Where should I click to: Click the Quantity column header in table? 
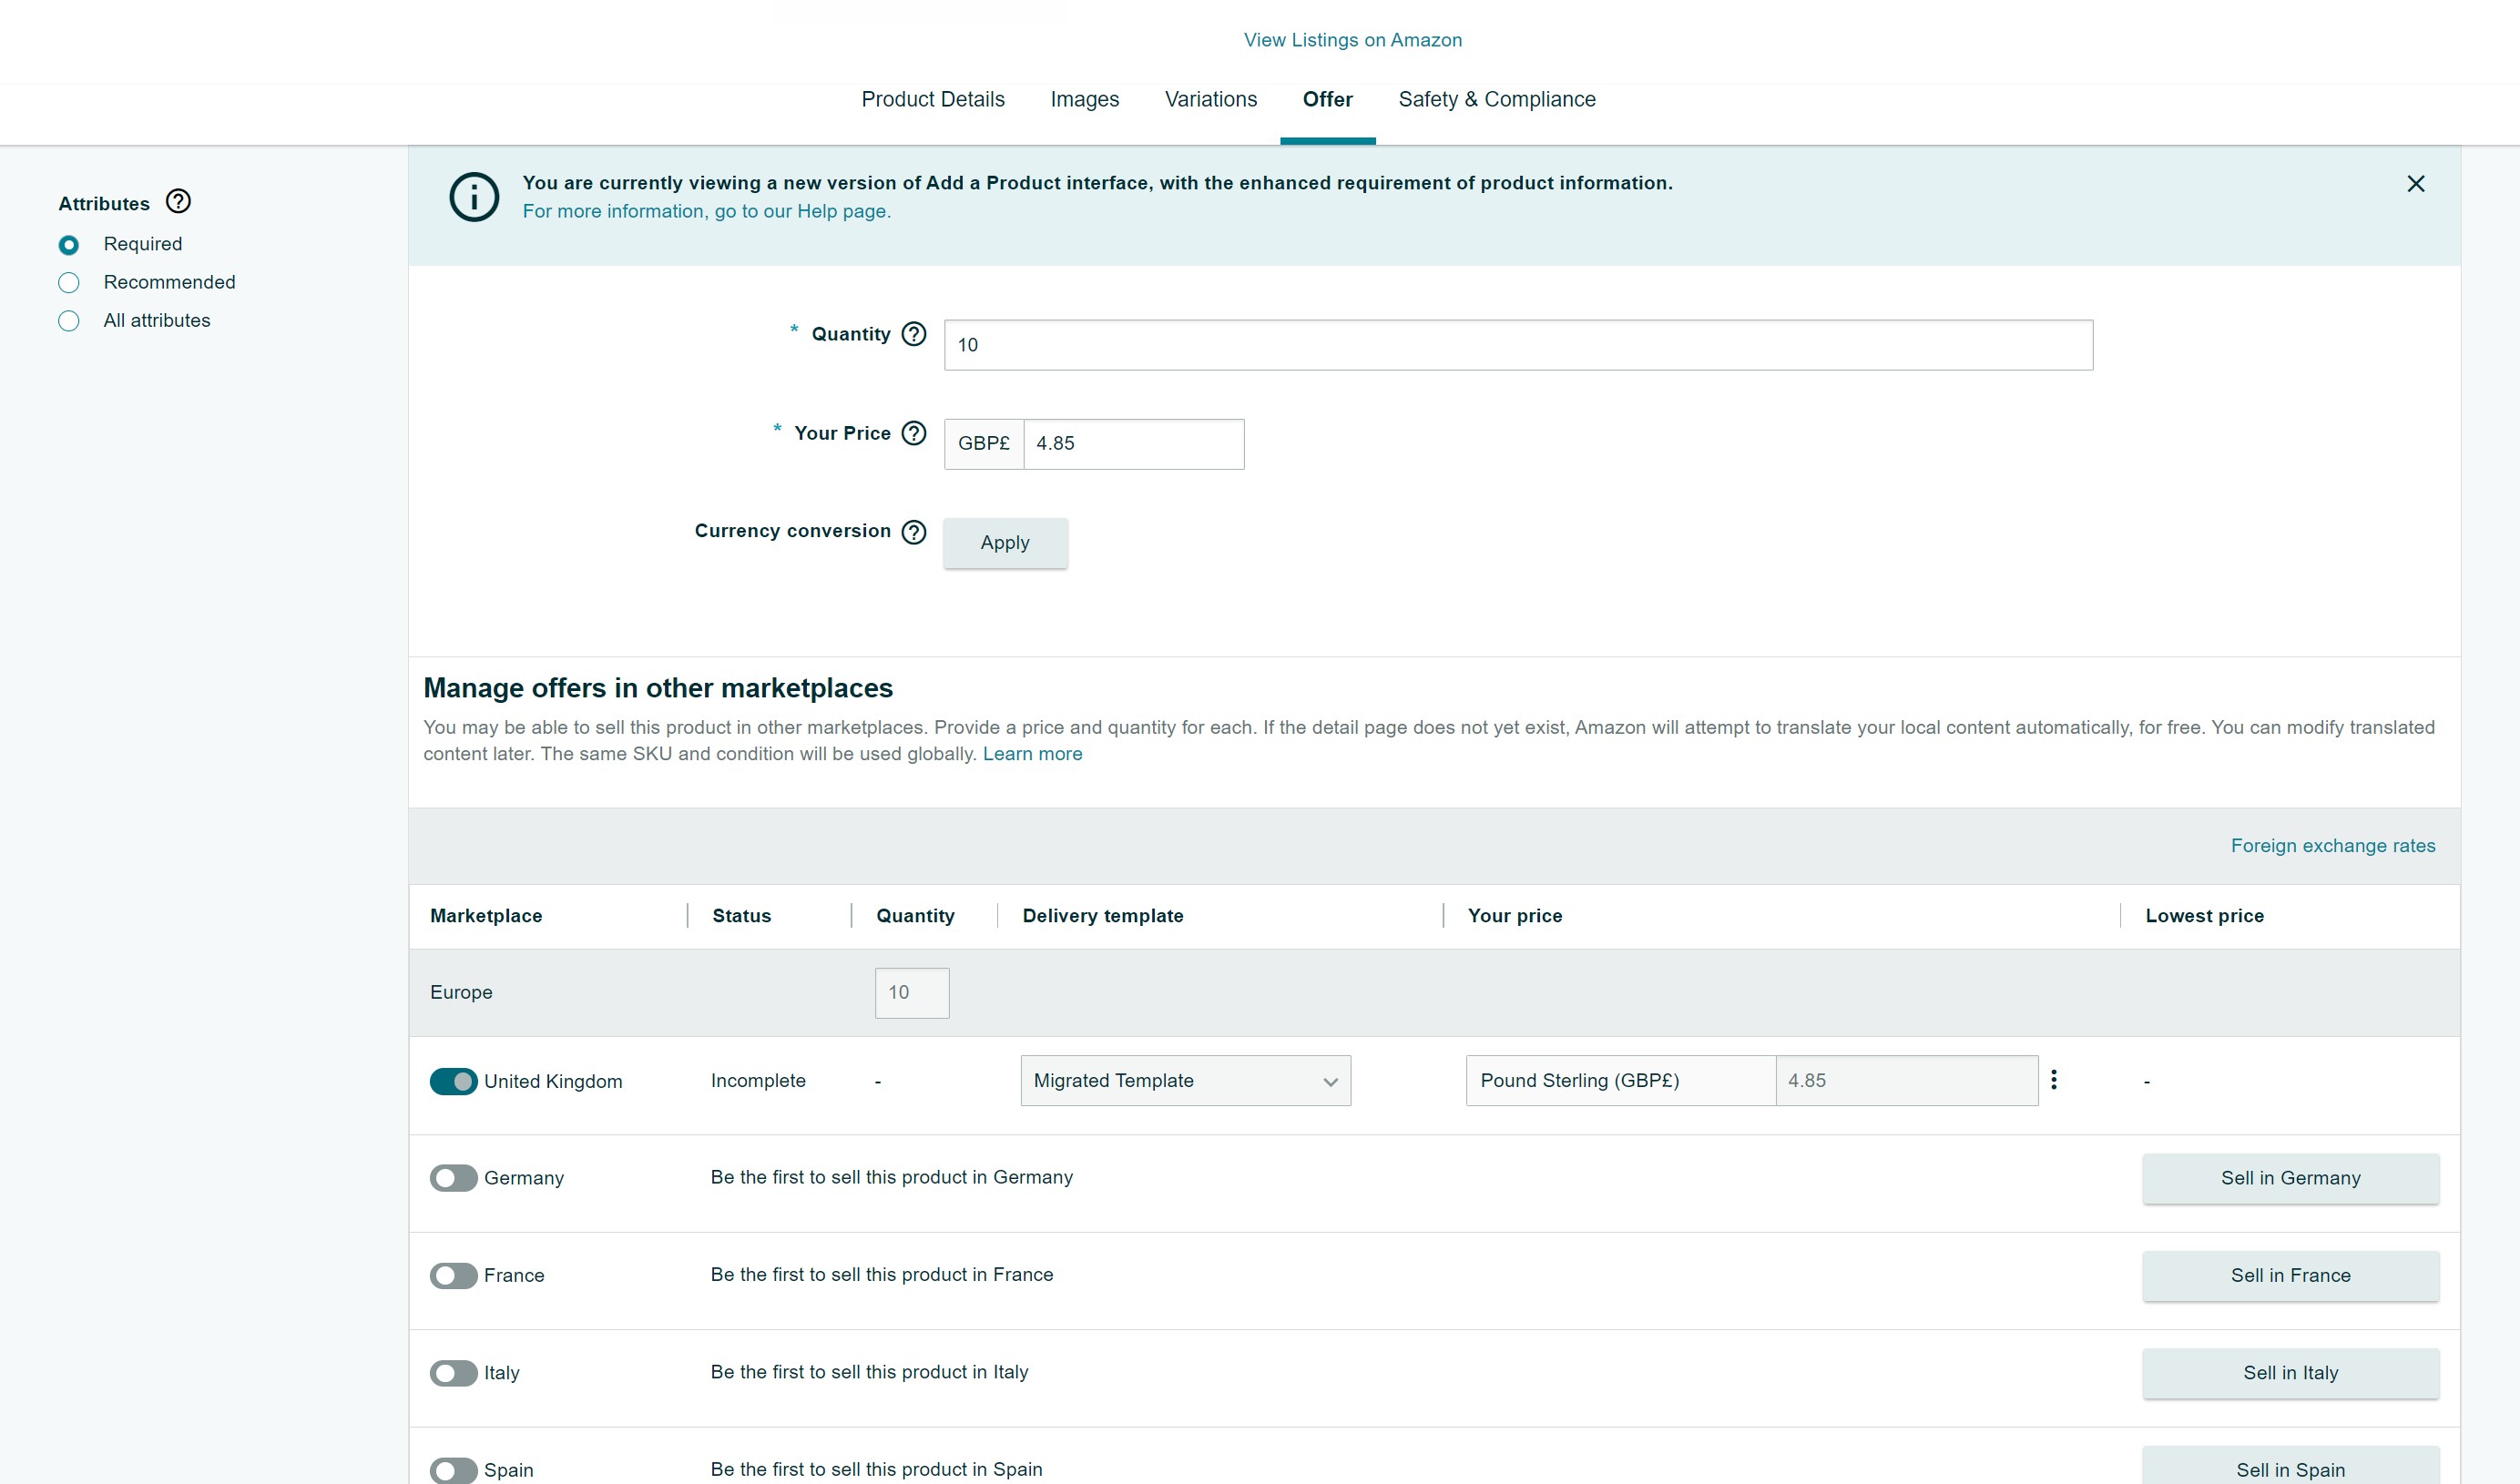(915, 916)
